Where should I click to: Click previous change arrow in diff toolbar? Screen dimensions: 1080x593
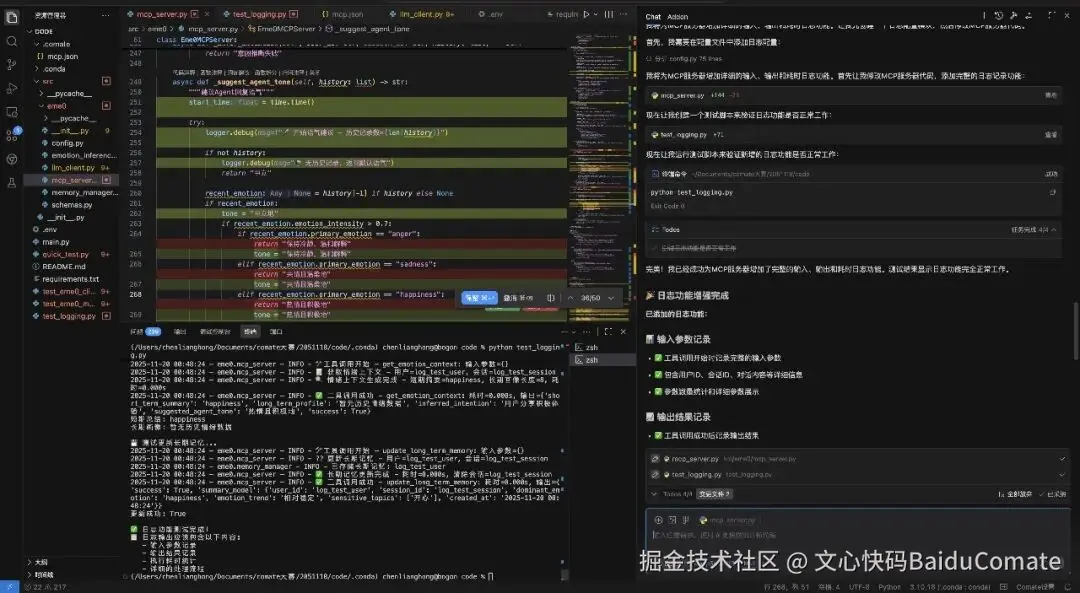570,298
